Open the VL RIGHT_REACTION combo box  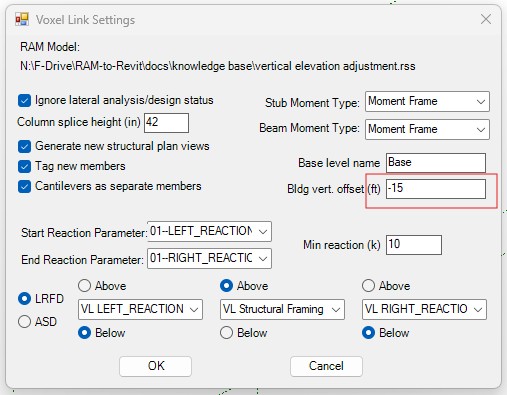(x=424, y=309)
